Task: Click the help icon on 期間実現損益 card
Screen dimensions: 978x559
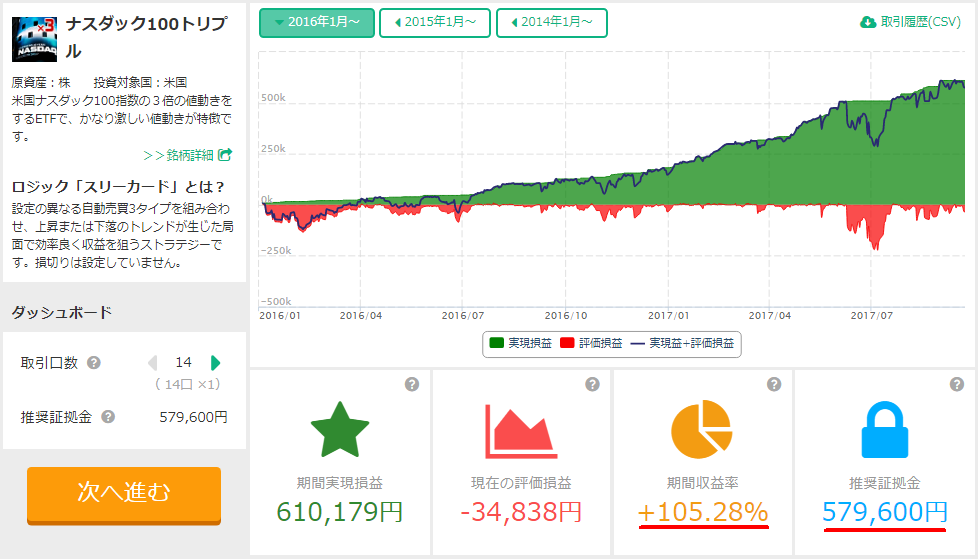Action: pyautogui.click(x=412, y=384)
